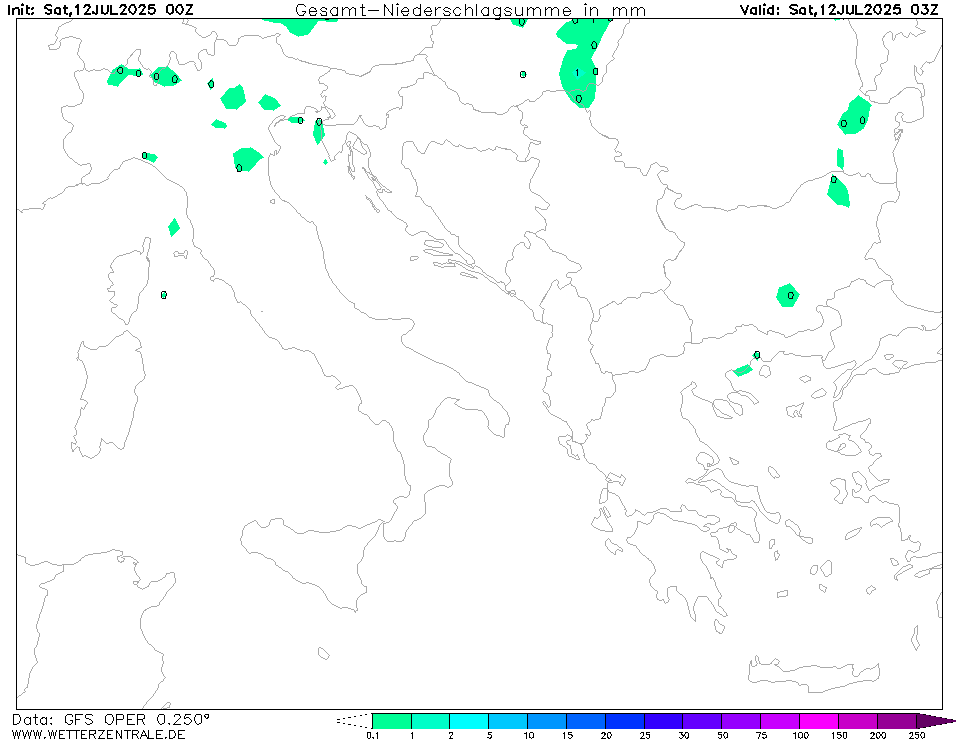Screen dimensions: 959x741
Task: Click the 1 mm value inside the rain area
Action: pos(577,73)
